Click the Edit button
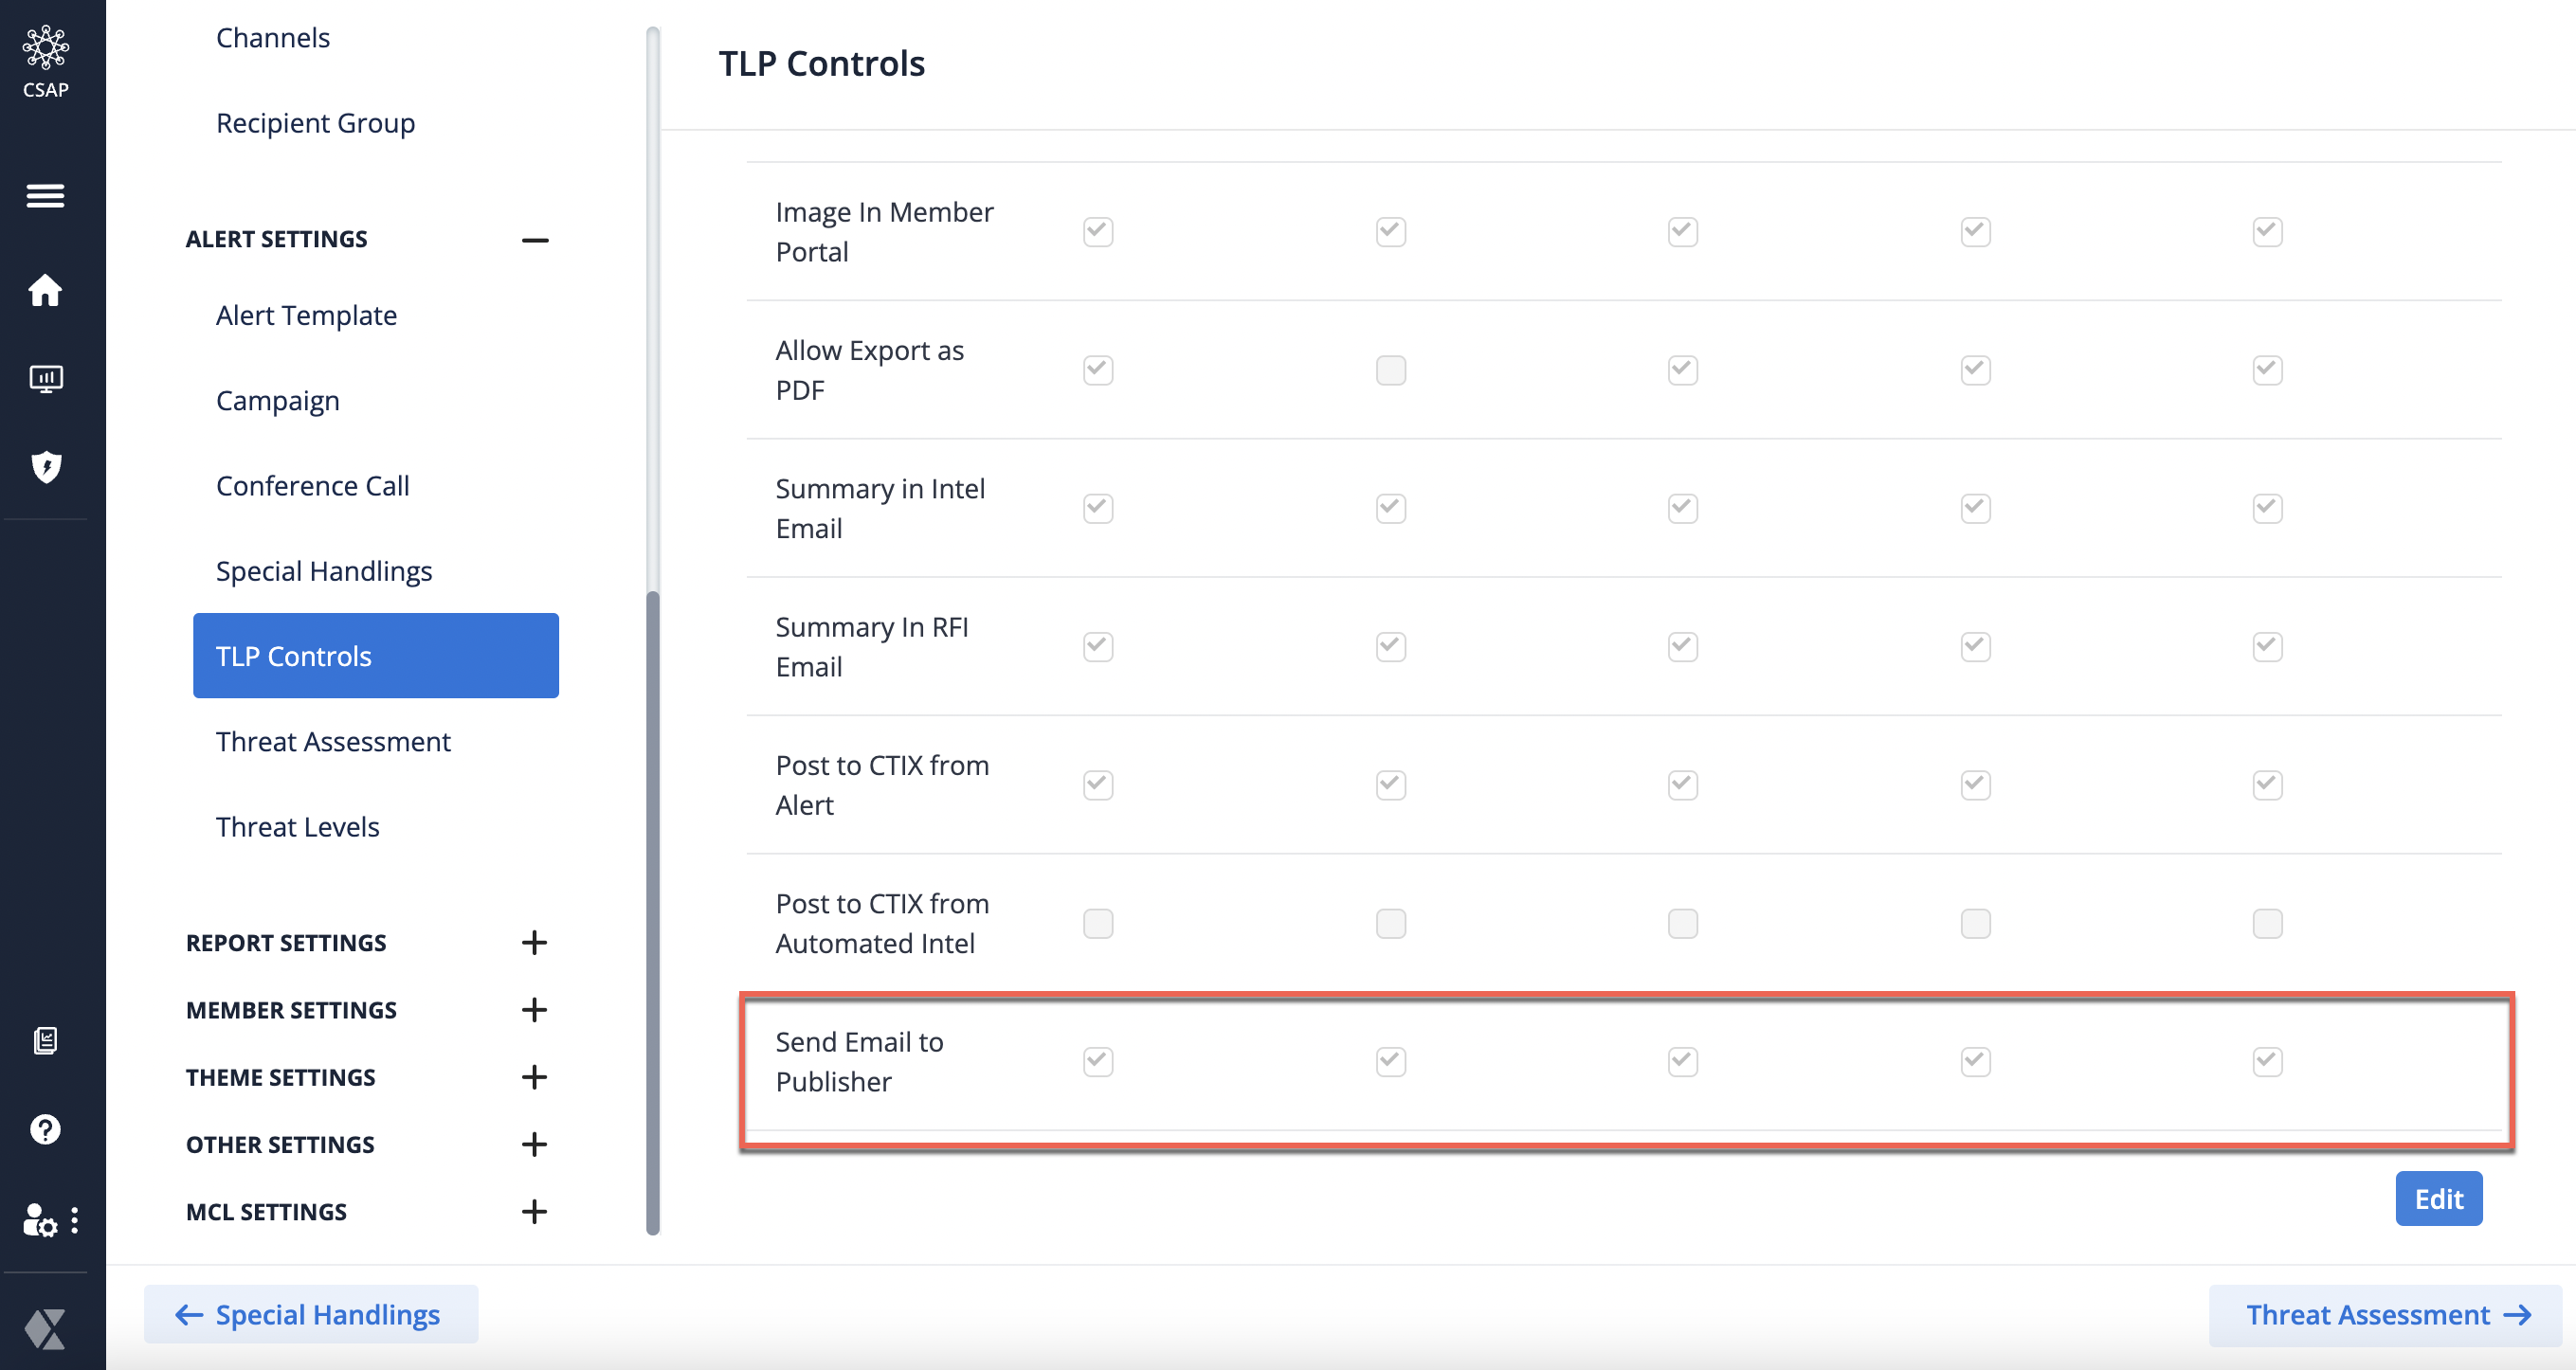This screenshot has width=2576, height=1370. click(2438, 1199)
